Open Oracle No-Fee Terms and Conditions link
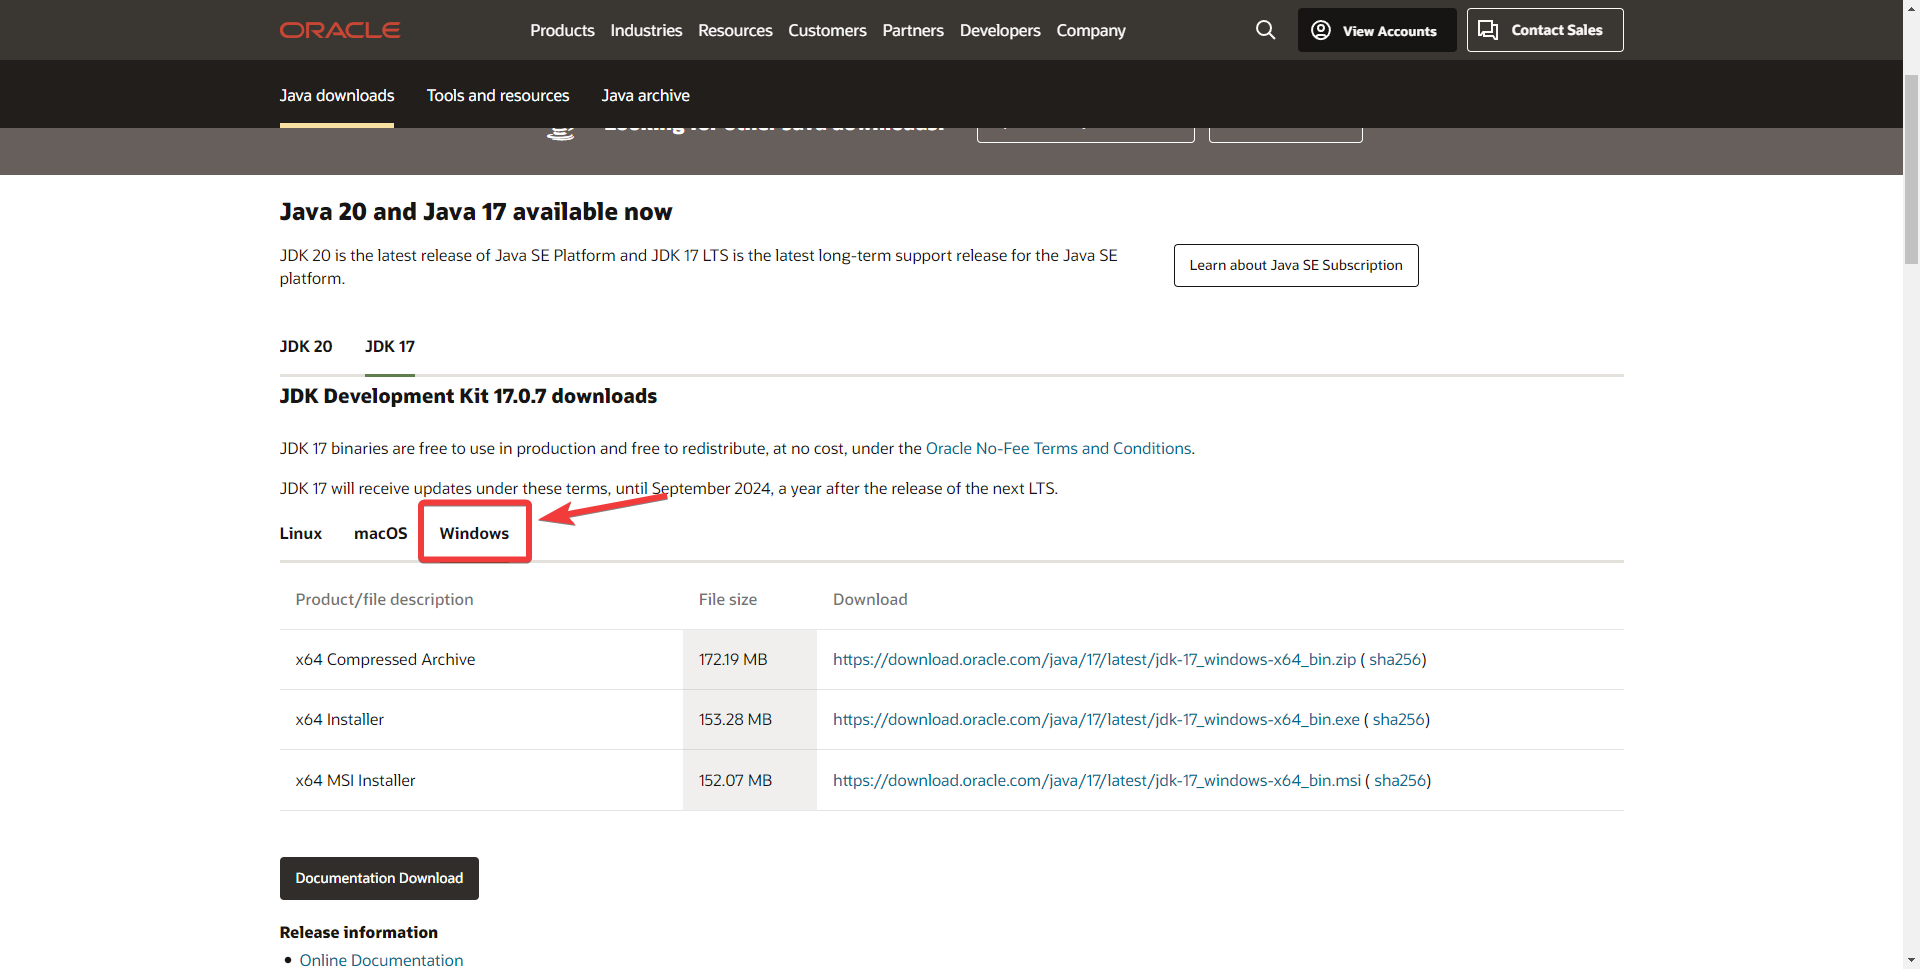 coord(1058,448)
